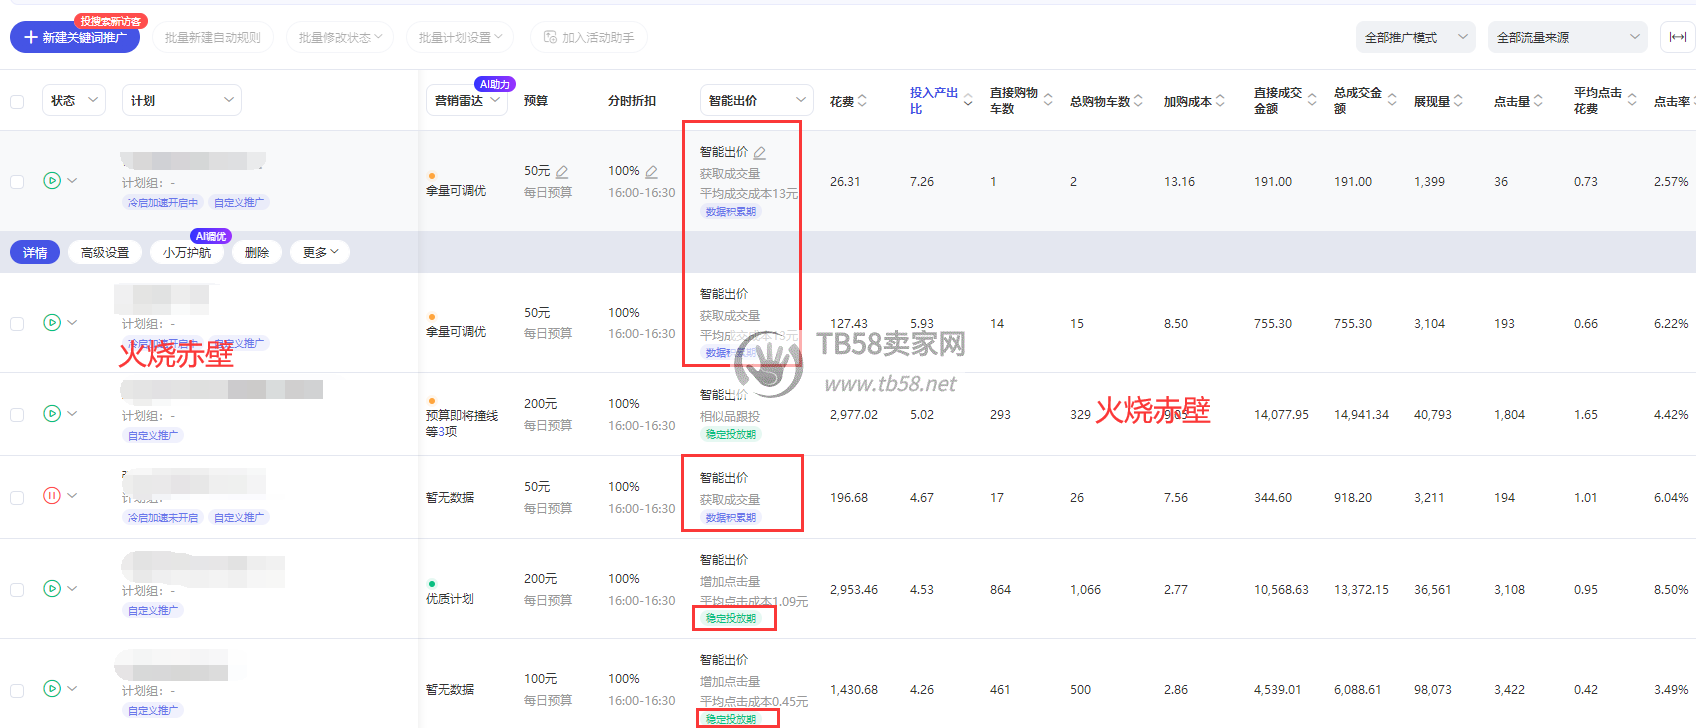Select the checkbox for the paused plan row
1696x728 pixels.
[x=17, y=498]
